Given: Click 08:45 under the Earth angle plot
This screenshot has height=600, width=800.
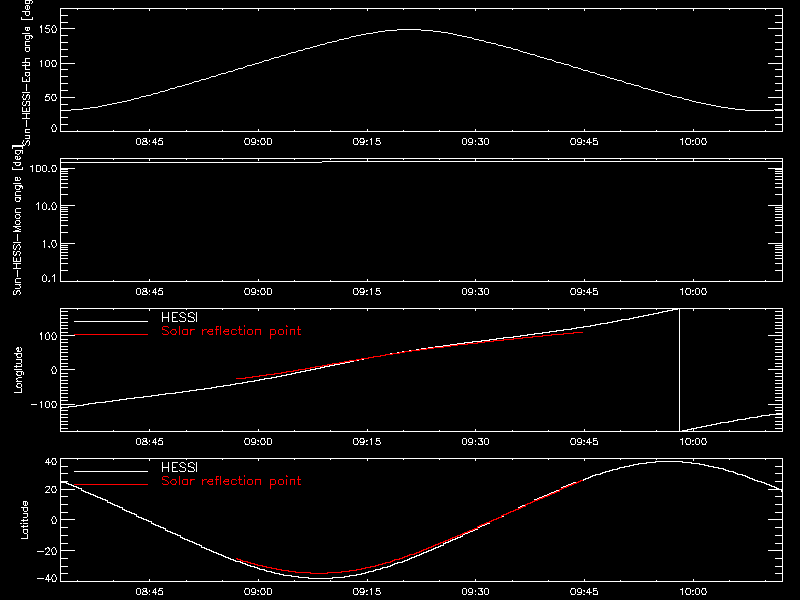Looking at the screenshot, I should tap(149, 142).
